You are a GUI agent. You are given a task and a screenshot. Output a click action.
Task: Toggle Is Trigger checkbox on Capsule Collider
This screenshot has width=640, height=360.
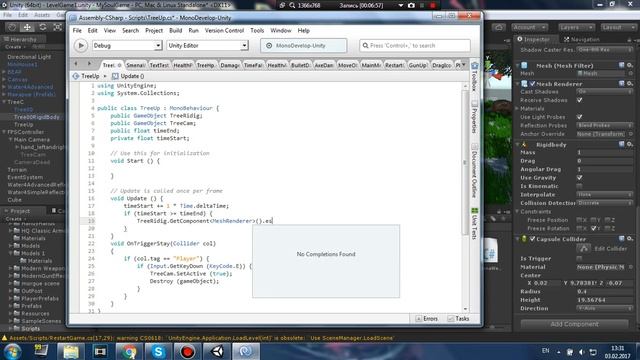(x=580, y=258)
